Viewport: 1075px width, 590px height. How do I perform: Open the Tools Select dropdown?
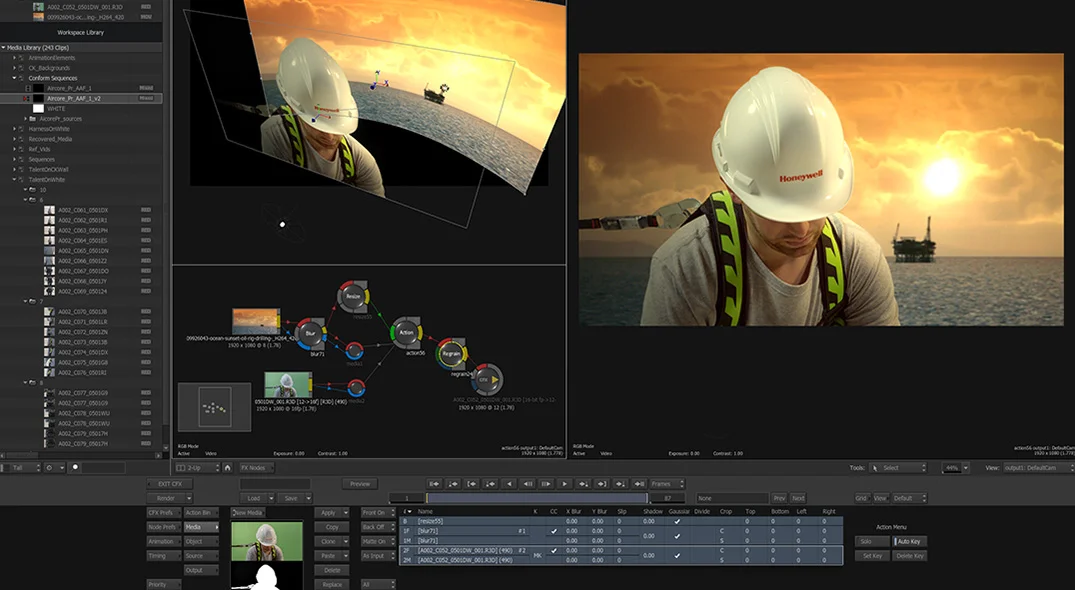(x=898, y=467)
